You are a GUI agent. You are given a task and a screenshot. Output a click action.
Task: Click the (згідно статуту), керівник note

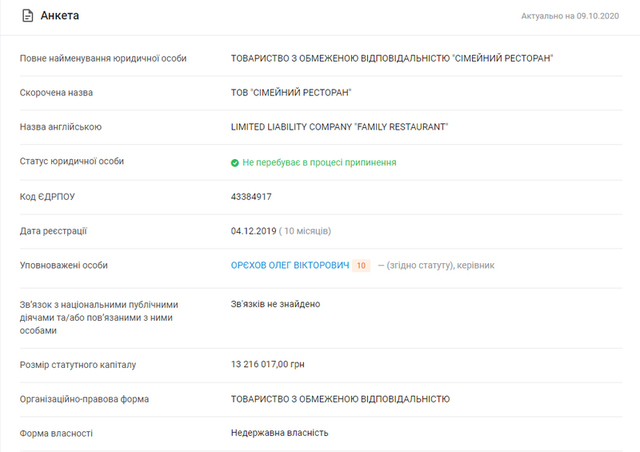435,265
